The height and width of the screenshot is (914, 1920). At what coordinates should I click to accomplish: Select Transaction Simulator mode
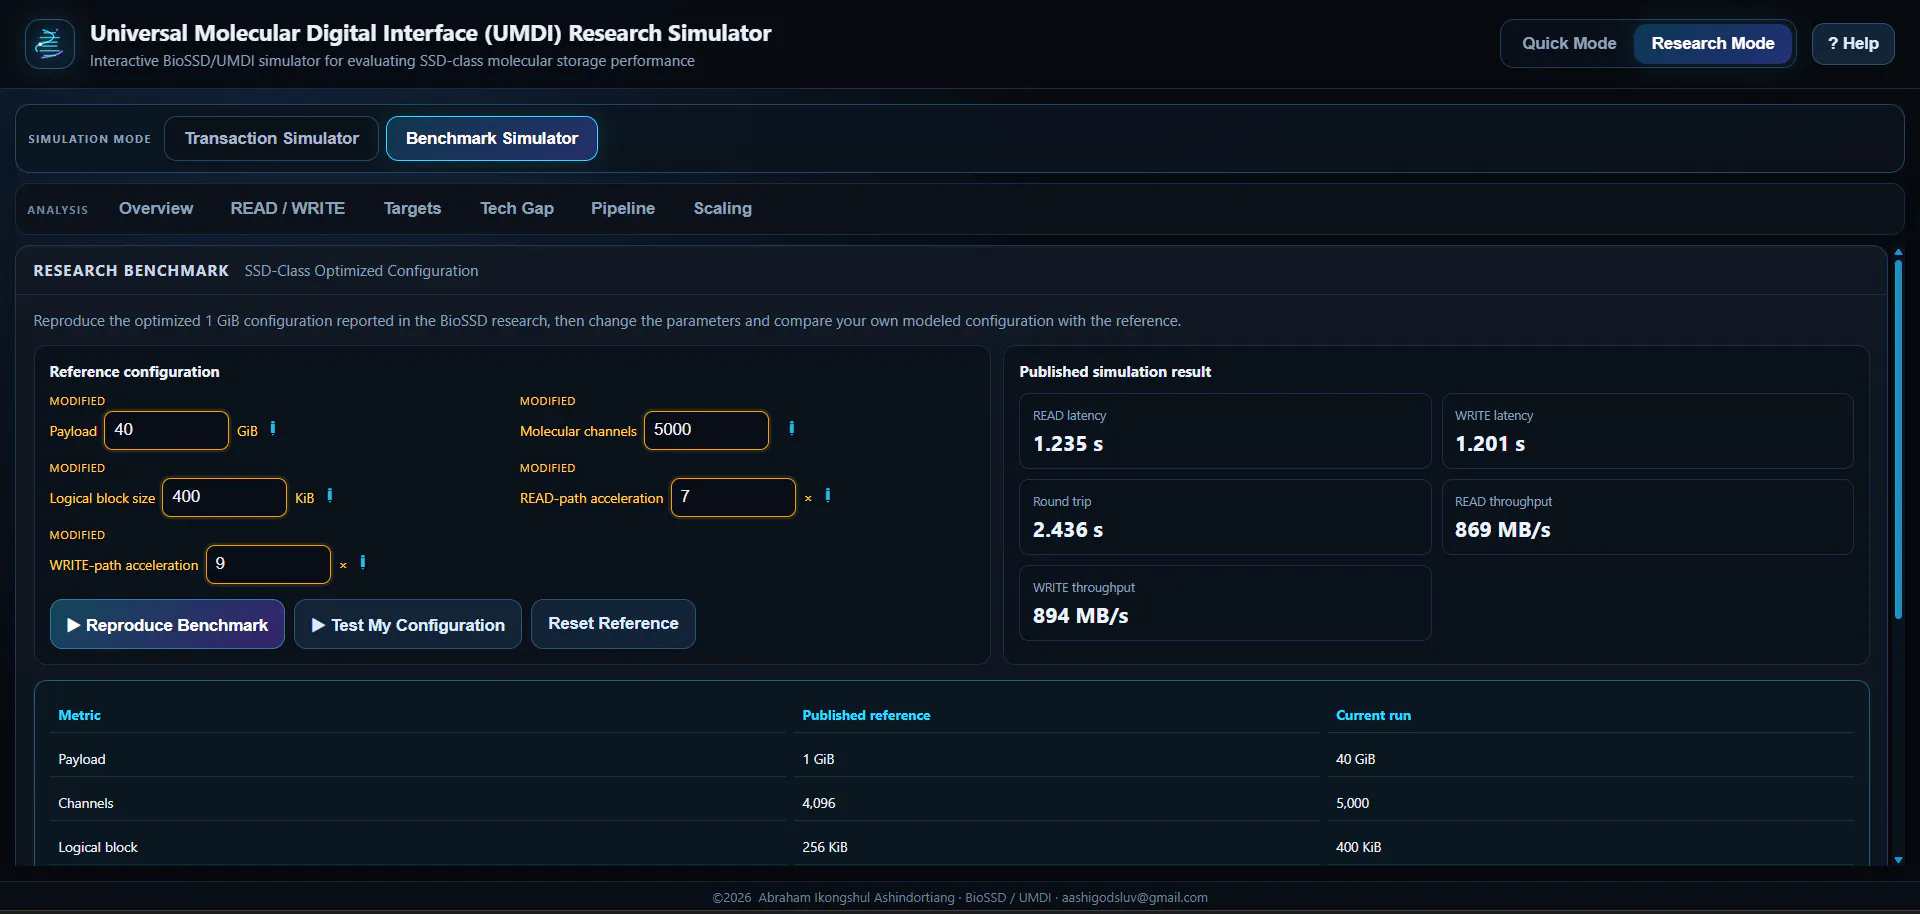[x=271, y=138]
